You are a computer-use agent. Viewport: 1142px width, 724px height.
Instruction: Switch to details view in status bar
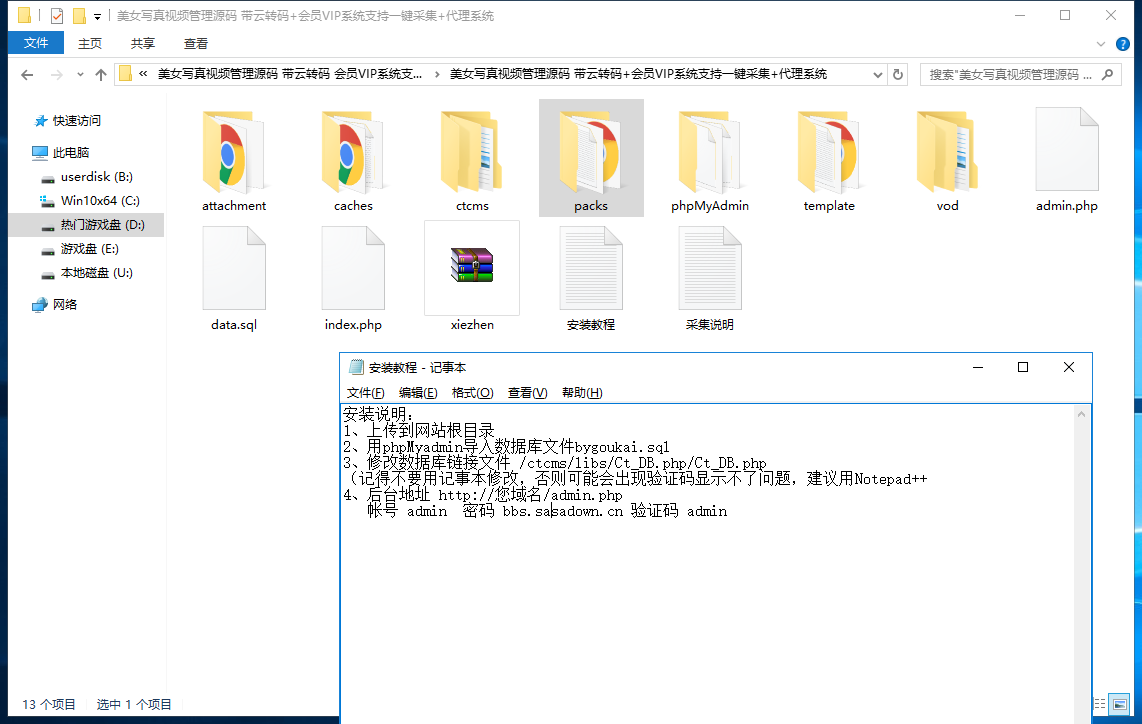click(1100, 704)
